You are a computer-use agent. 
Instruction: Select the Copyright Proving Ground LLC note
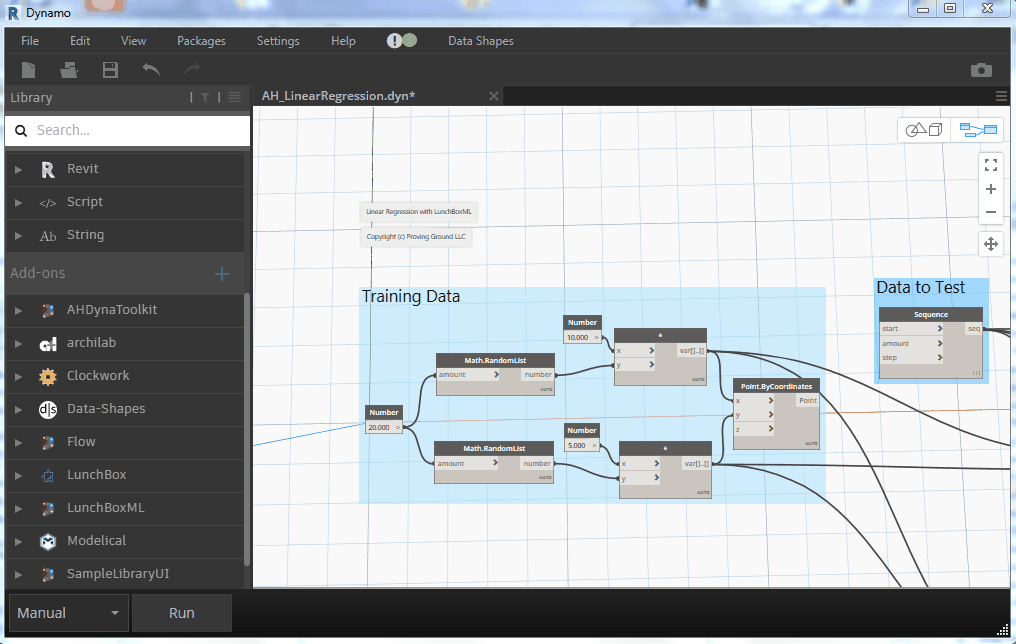tap(416, 236)
